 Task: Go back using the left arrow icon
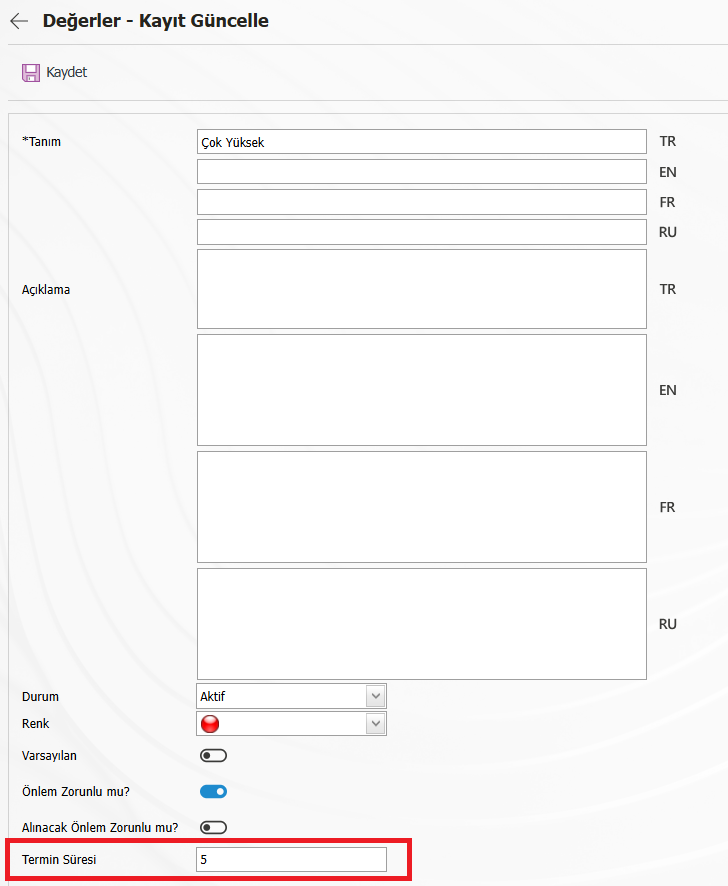coord(19,21)
